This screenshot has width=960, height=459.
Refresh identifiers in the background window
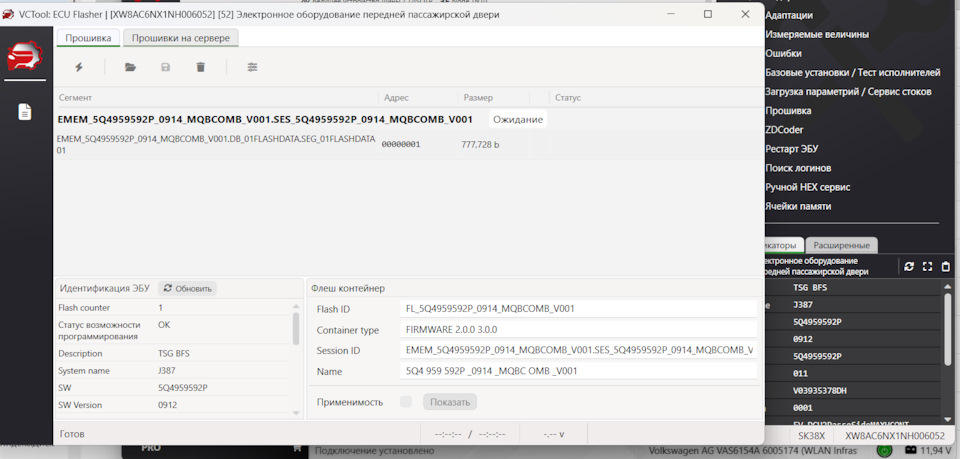(909, 267)
